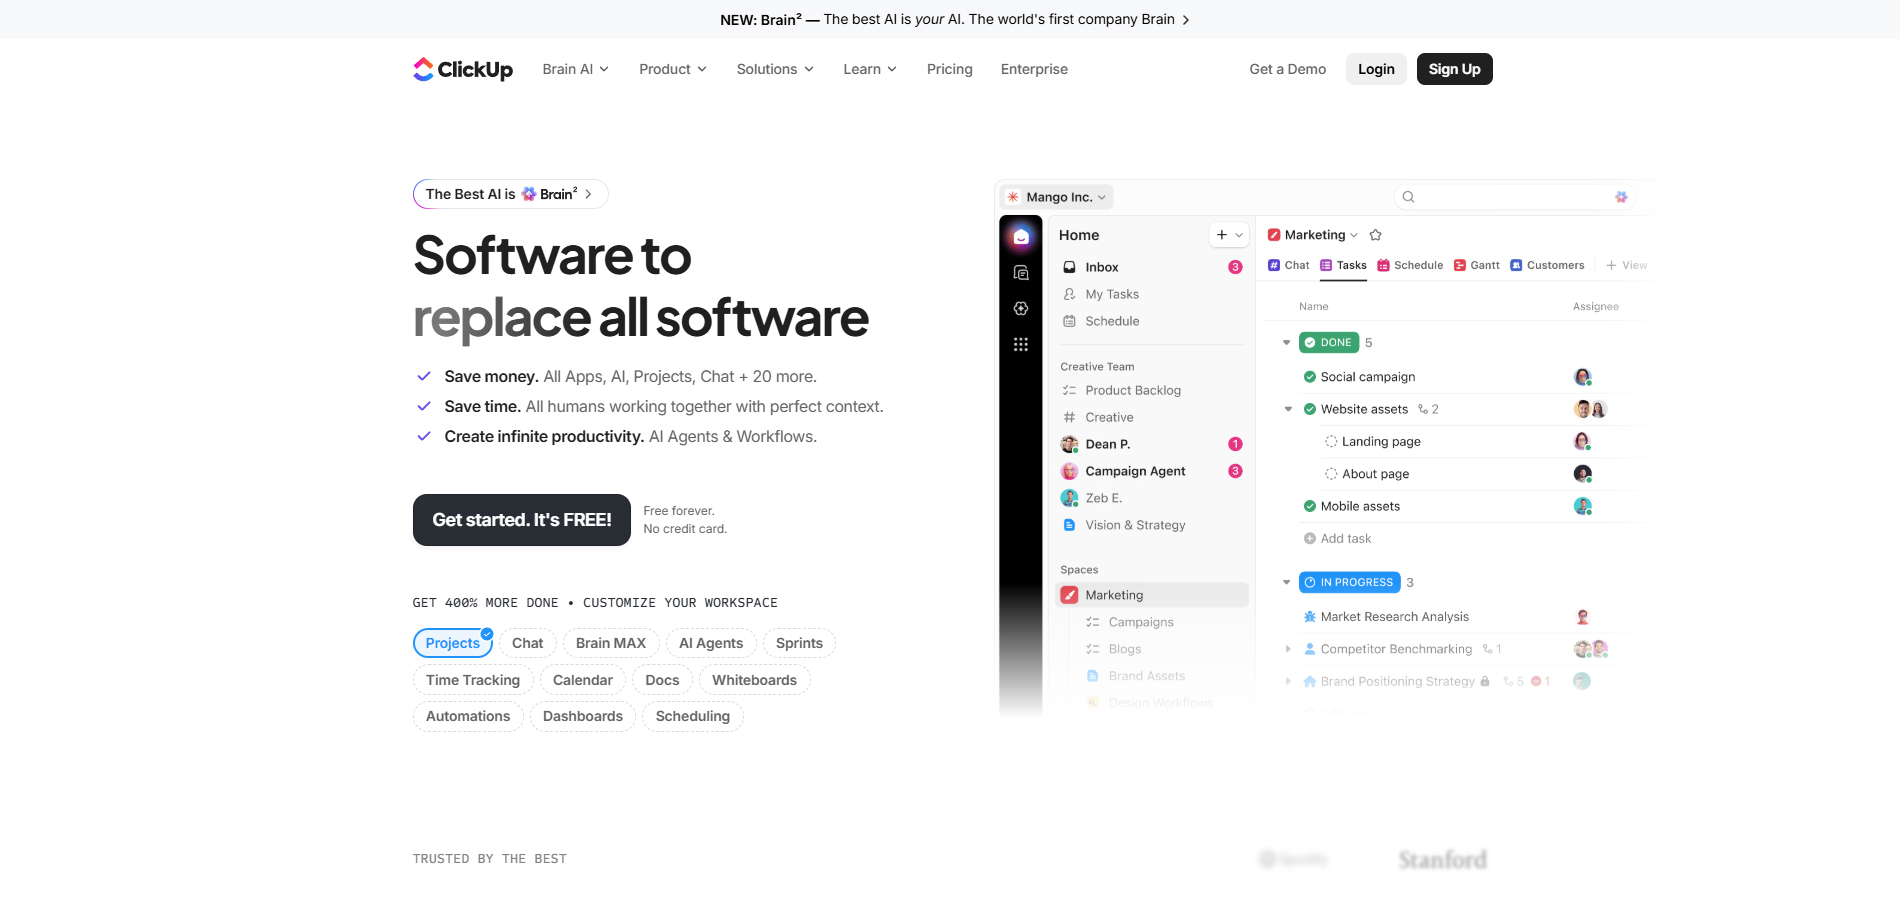
Task: Click the Creative hash icon
Action: [x=1069, y=417]
